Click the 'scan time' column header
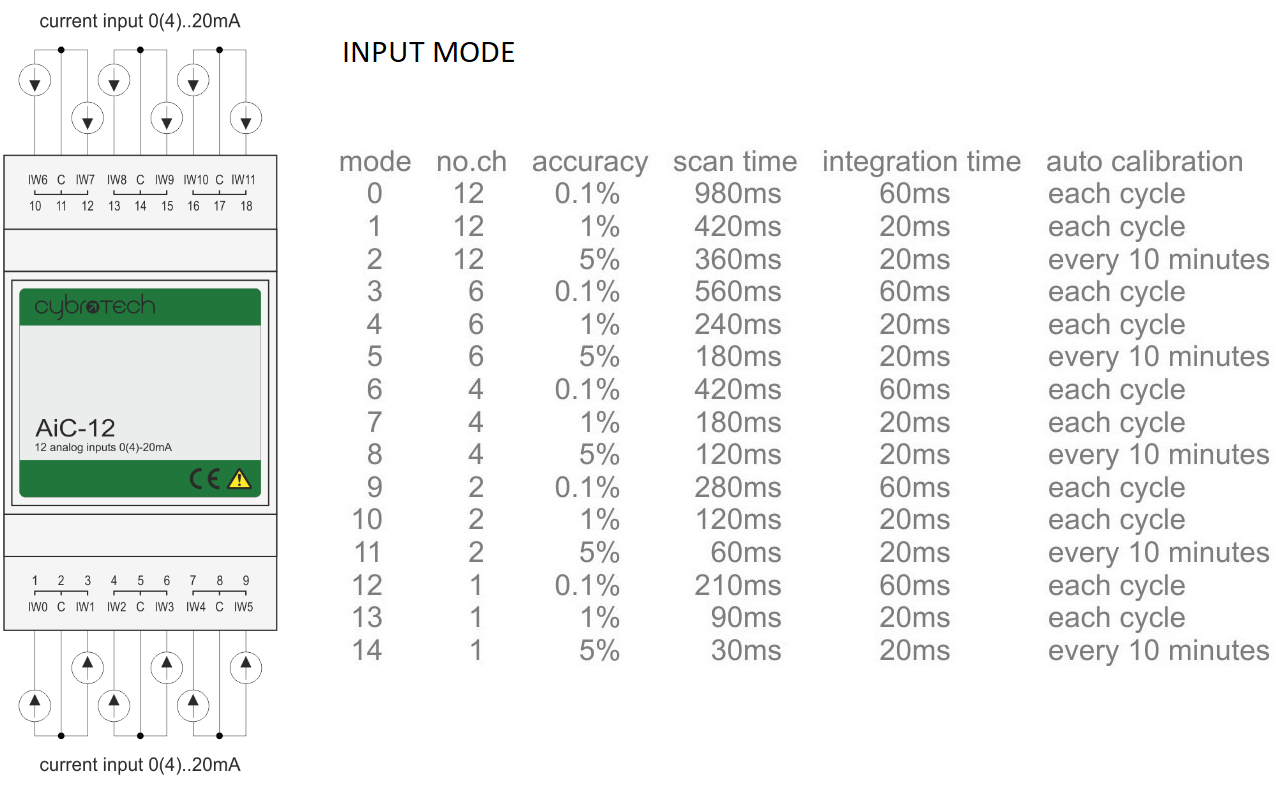Screen dimensions: 1284x792 pos(735,162)
